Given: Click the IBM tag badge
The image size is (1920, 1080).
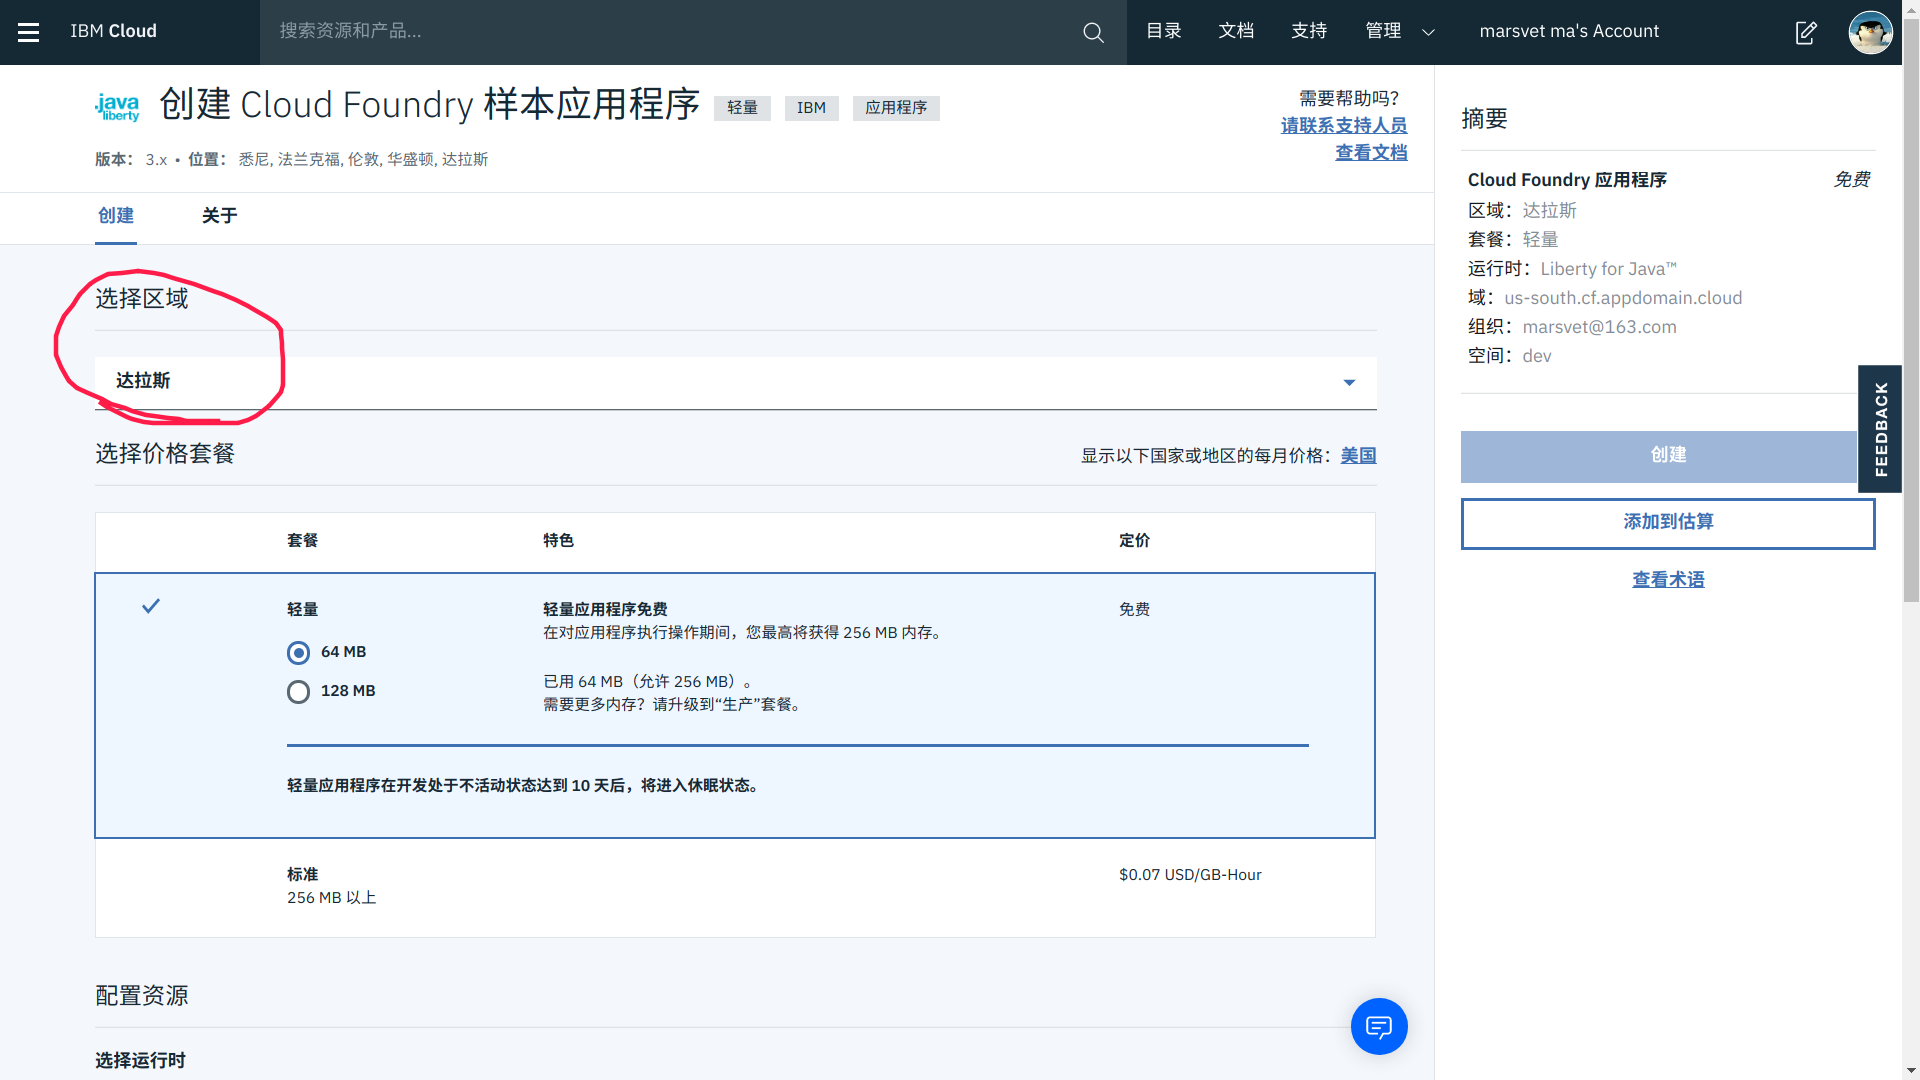Looking at the screenshot, I should tap(811, 108).
